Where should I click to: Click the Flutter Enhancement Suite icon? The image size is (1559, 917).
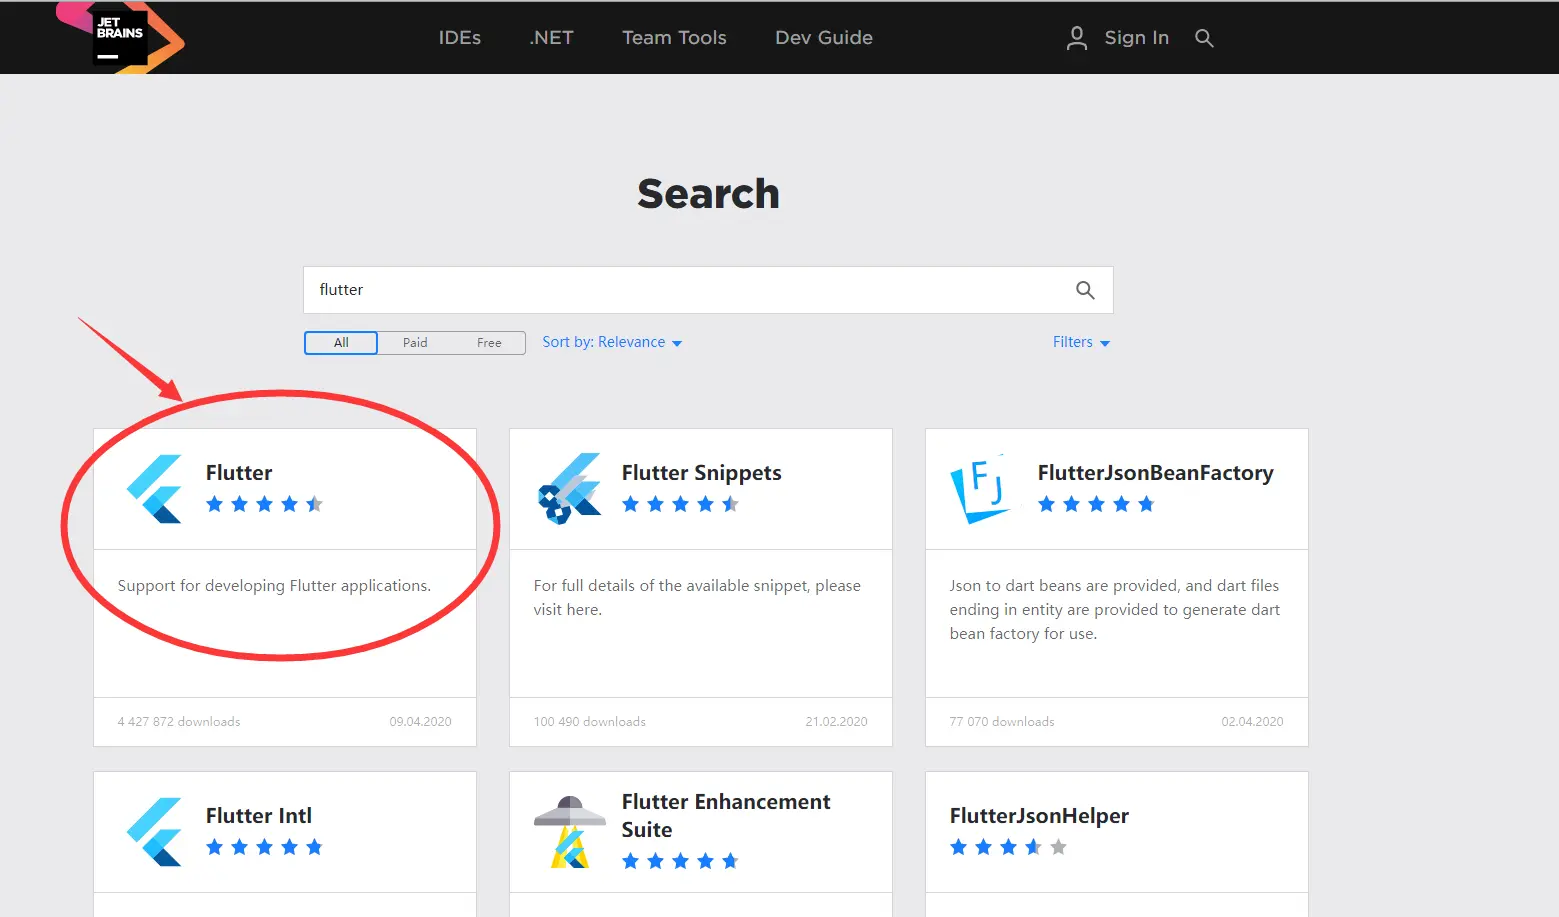(570, 832)
